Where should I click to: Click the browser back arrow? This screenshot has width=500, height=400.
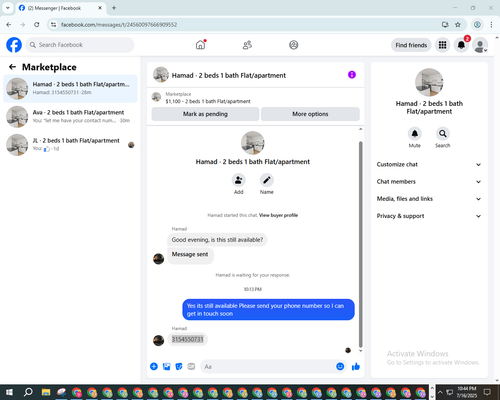pyautogui.click(x=9, y=25)
